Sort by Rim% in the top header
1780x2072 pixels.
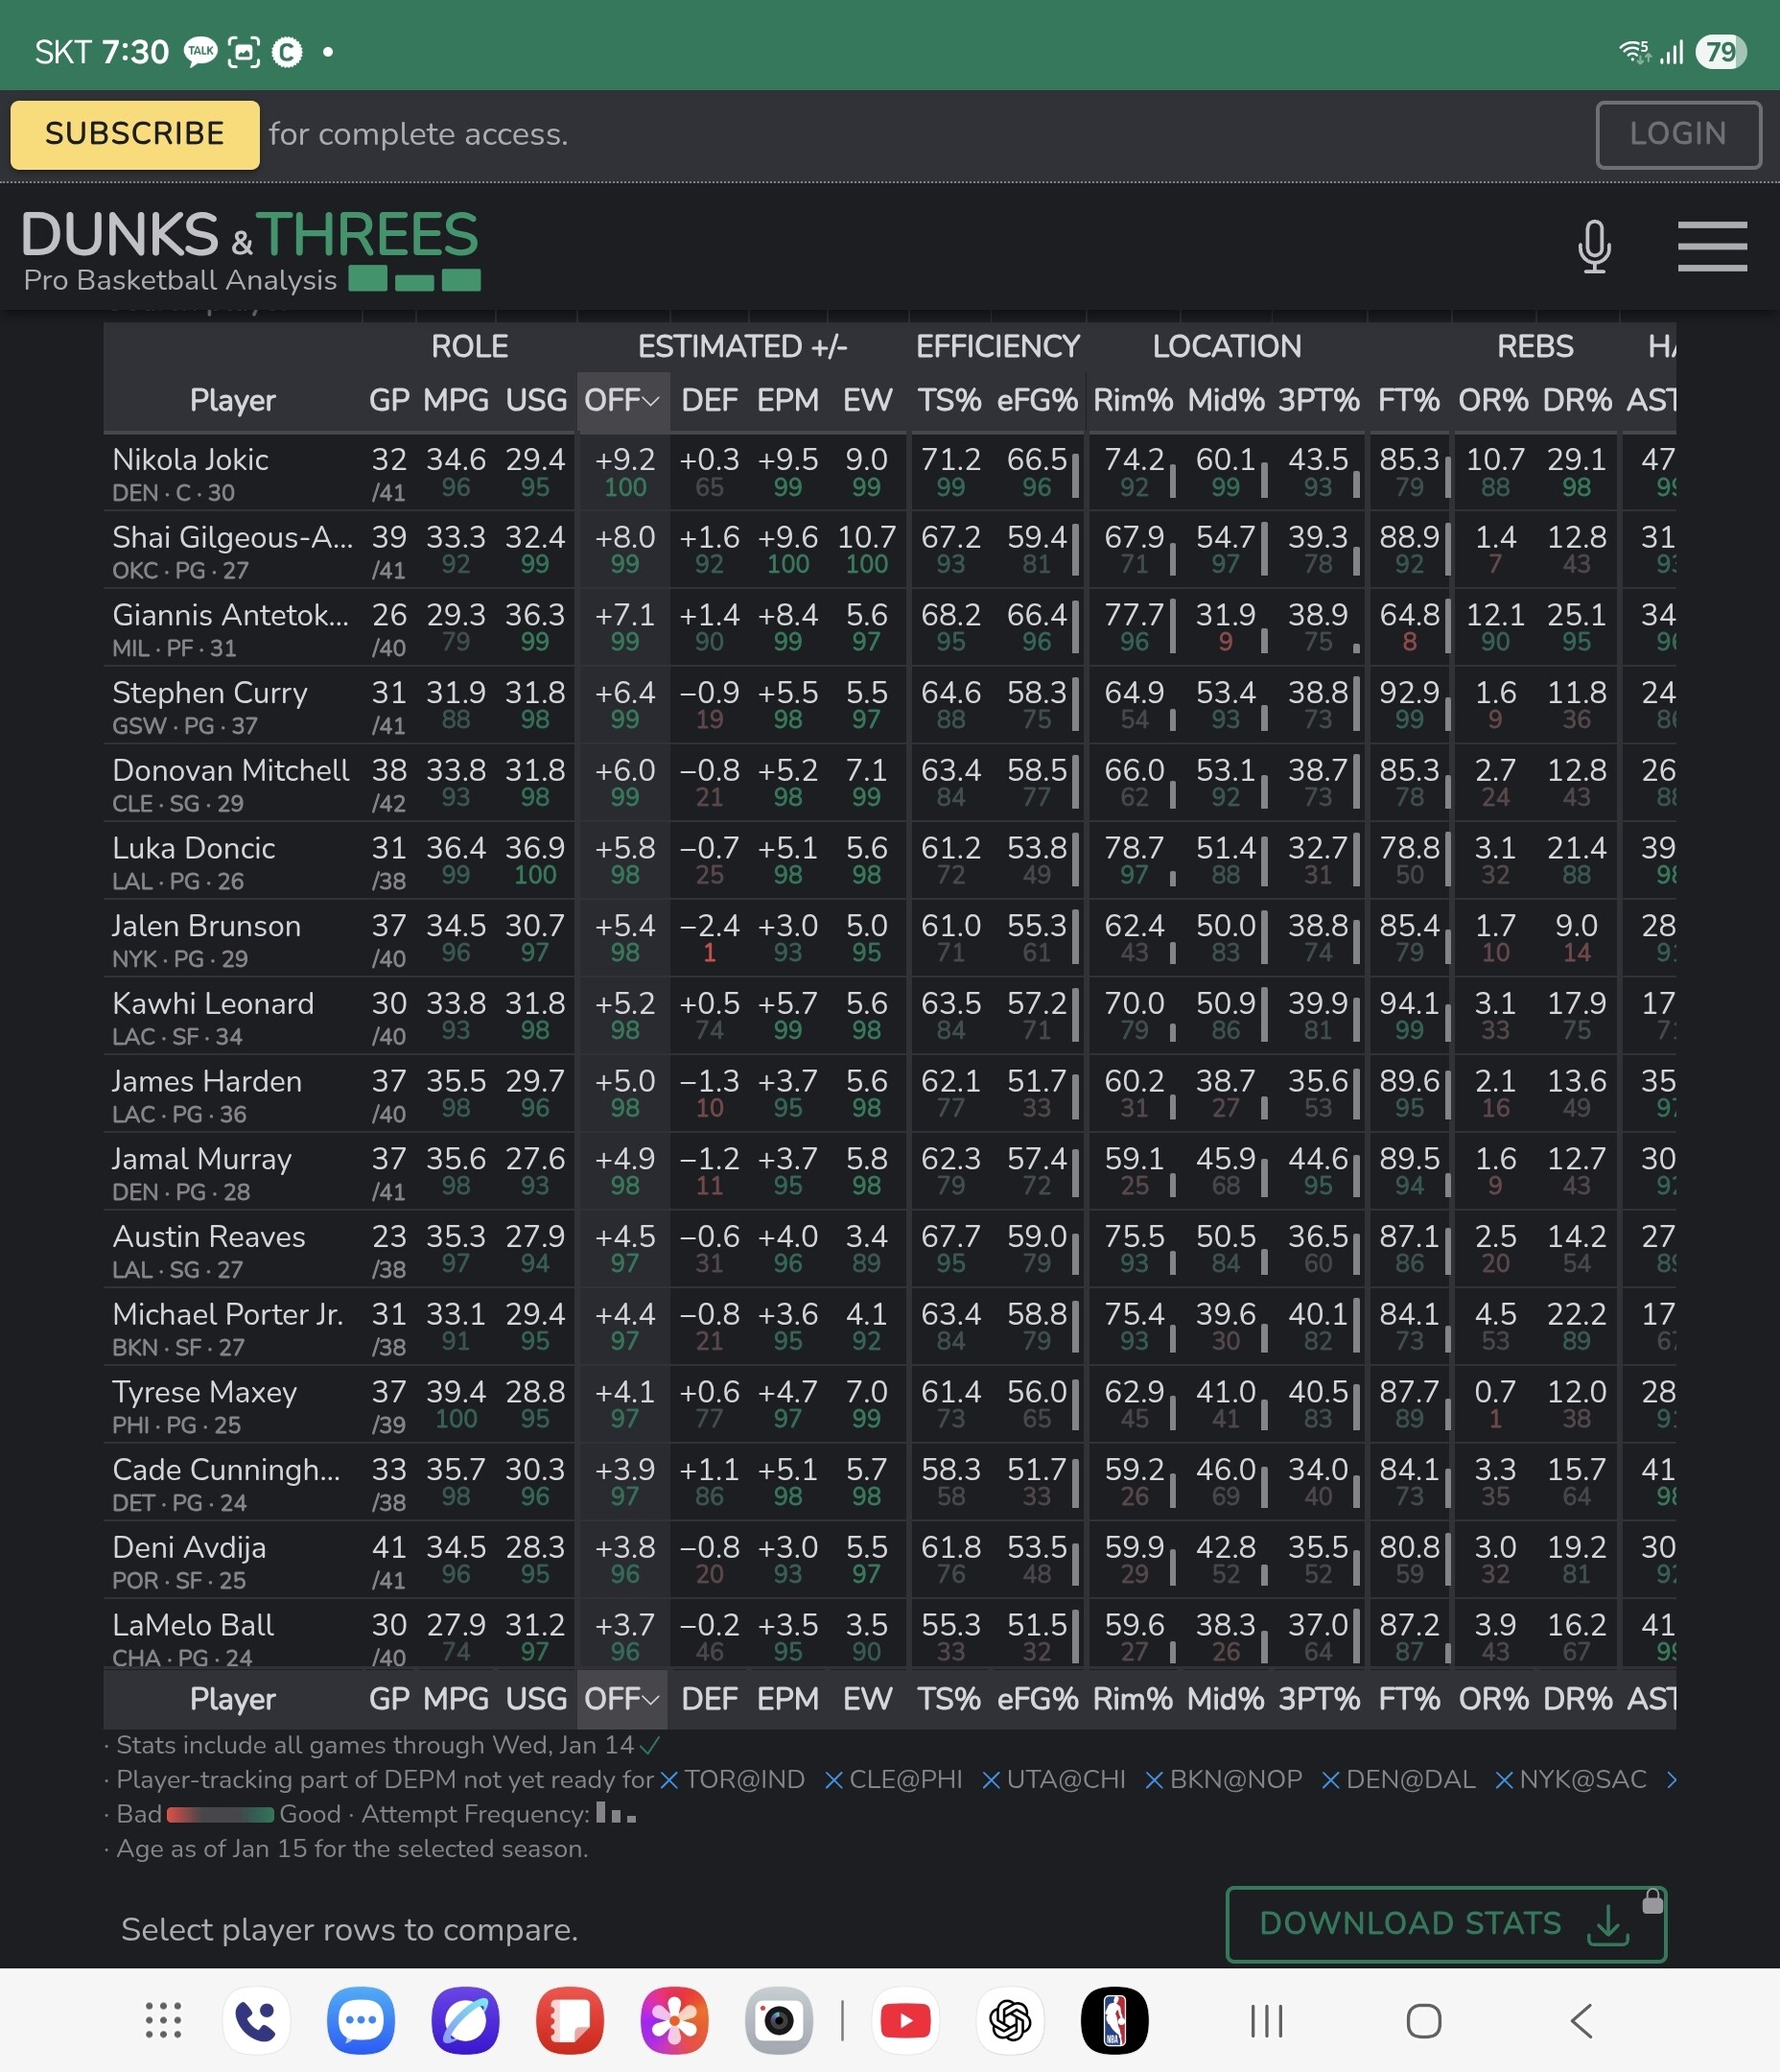coord(1133,401)
